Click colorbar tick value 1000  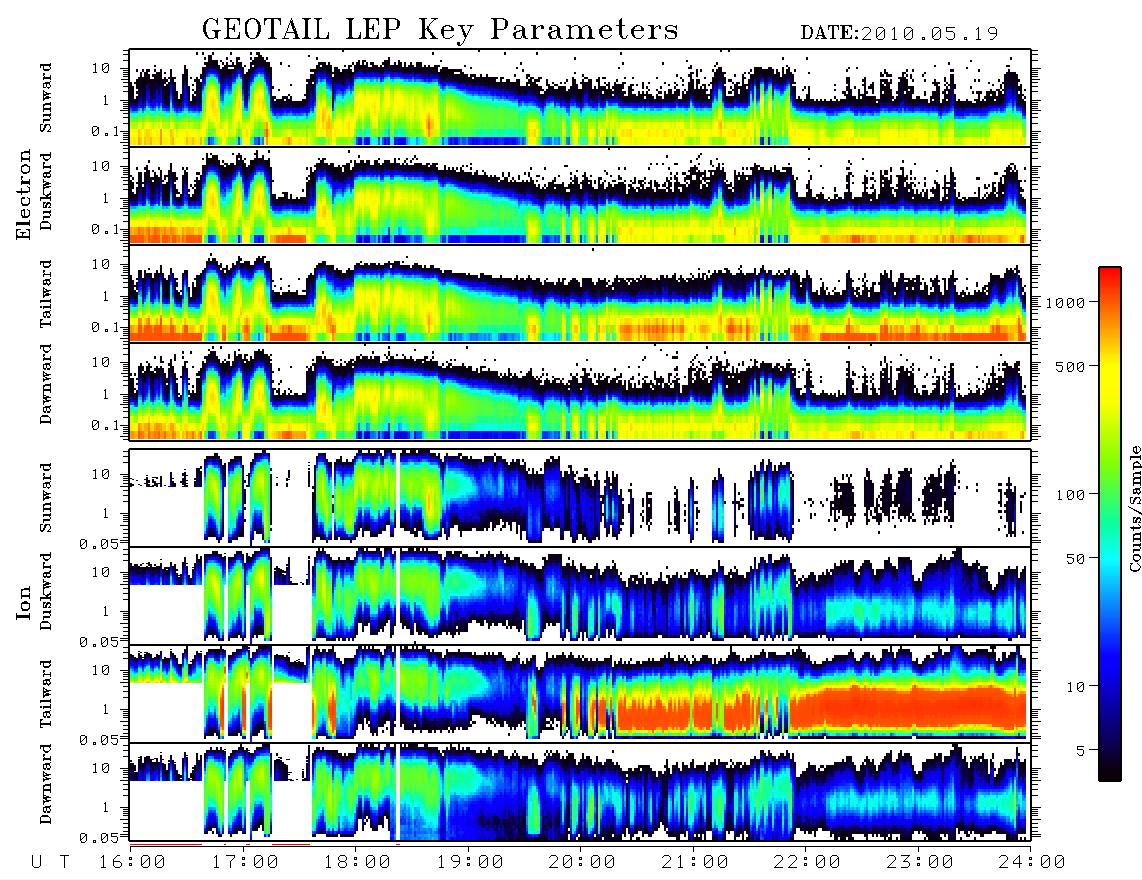click(1065, 302)
